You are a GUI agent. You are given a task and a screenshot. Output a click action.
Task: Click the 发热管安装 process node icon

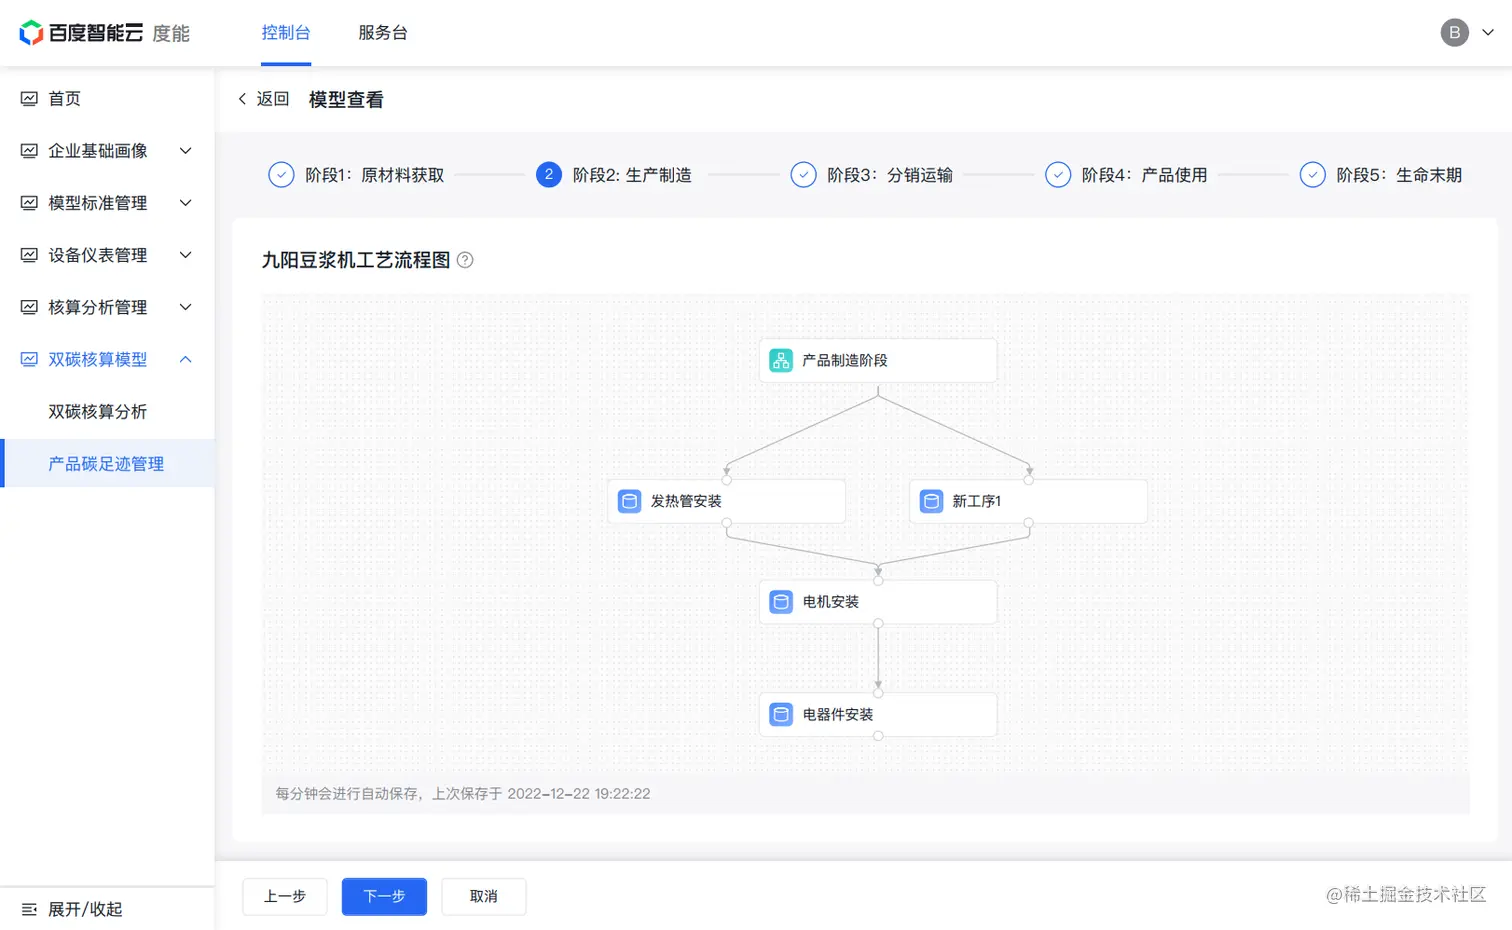[629, 501]
